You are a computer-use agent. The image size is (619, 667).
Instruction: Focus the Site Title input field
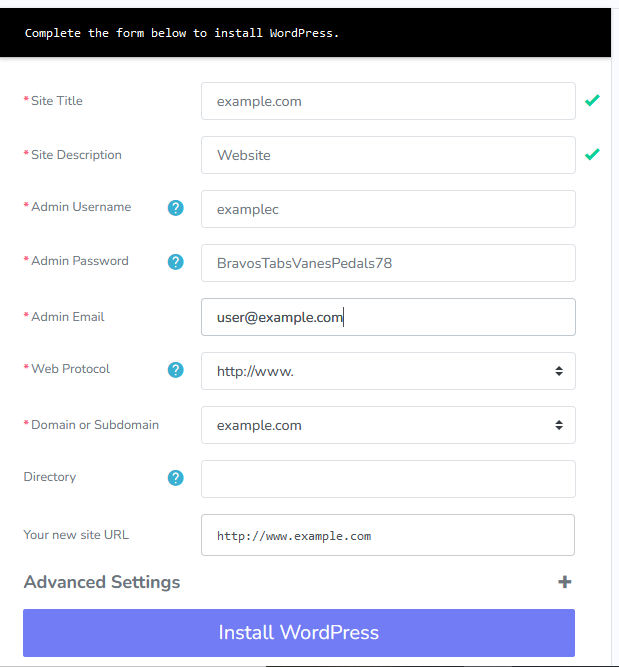tap(387, 101)
